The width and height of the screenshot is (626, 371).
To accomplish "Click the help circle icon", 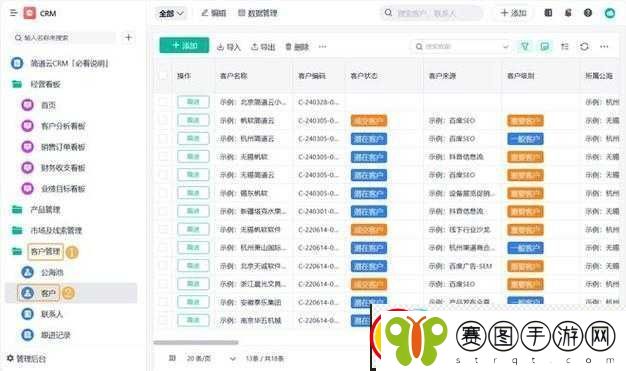I will (588, 13).
